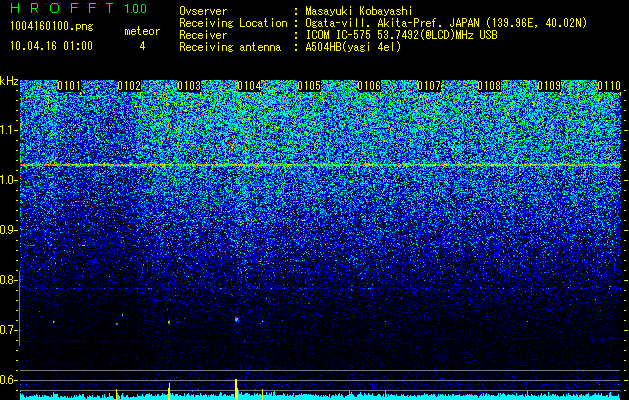Click the Receiving antenna label

coord(230,47)
